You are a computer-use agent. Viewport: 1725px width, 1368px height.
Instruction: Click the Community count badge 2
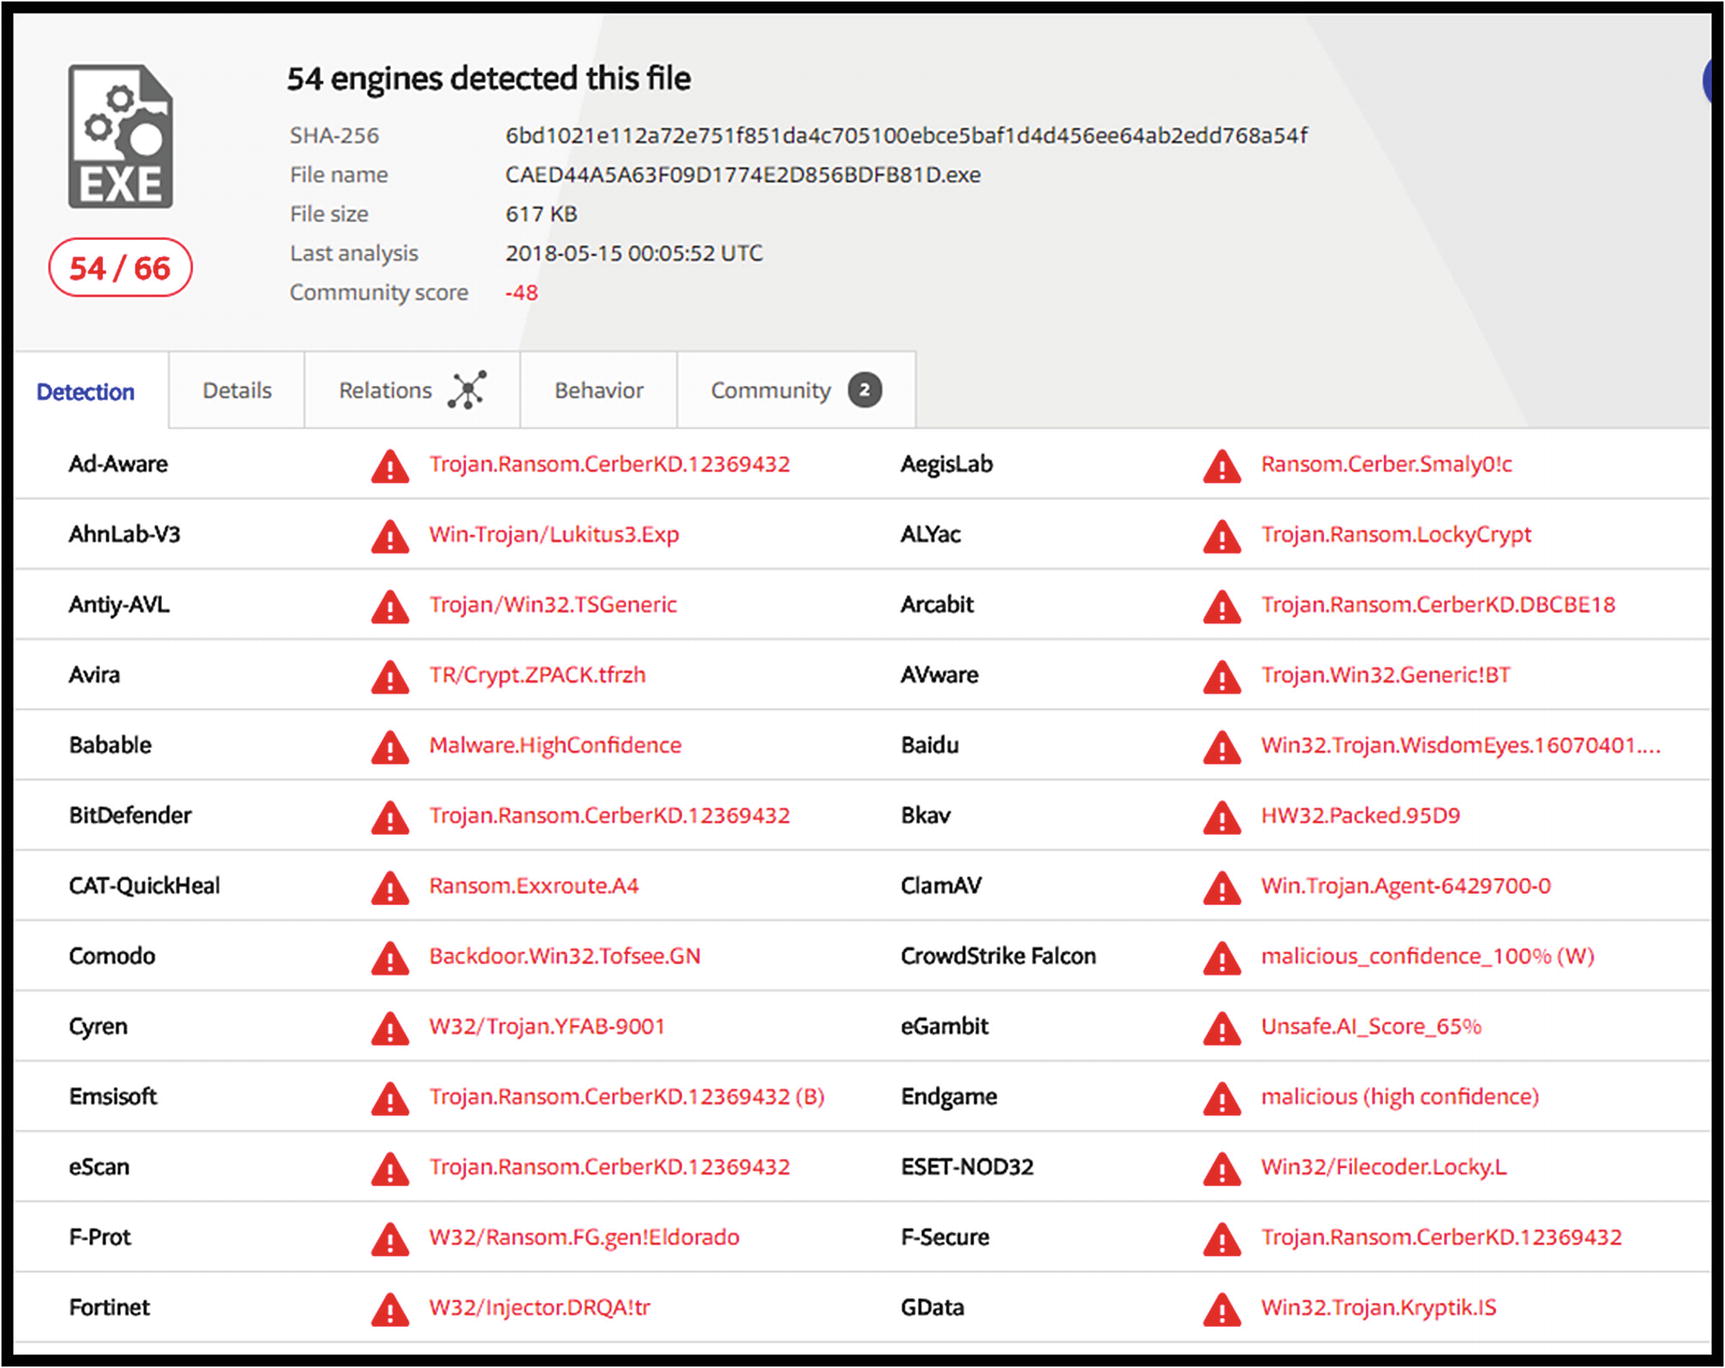(x=865, y=390)
